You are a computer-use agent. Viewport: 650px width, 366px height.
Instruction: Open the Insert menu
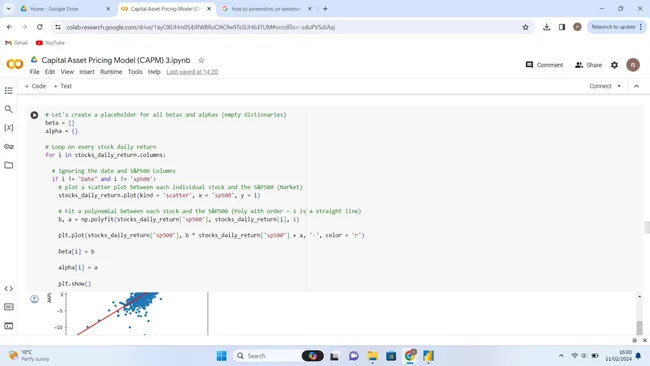click(x=87, y=72)
